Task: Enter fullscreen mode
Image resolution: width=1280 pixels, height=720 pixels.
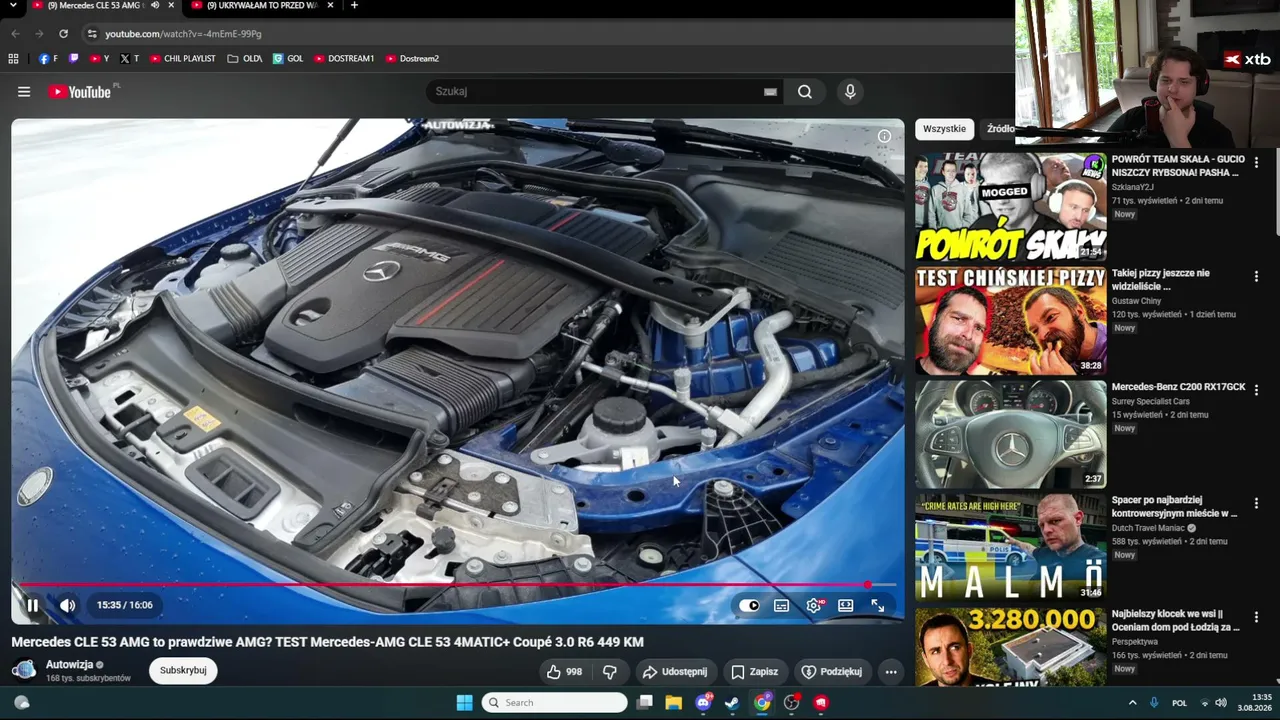Action: (878, 605)
